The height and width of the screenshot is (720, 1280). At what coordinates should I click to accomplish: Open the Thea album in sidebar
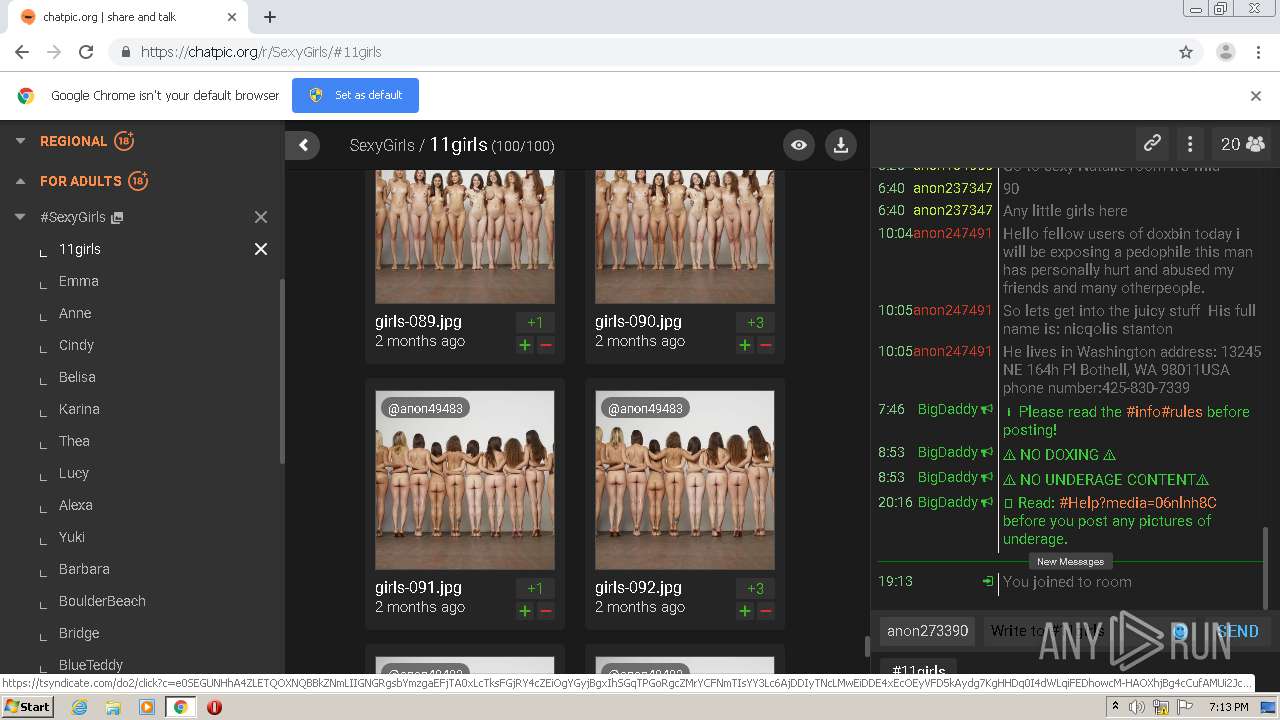[74, 441]
